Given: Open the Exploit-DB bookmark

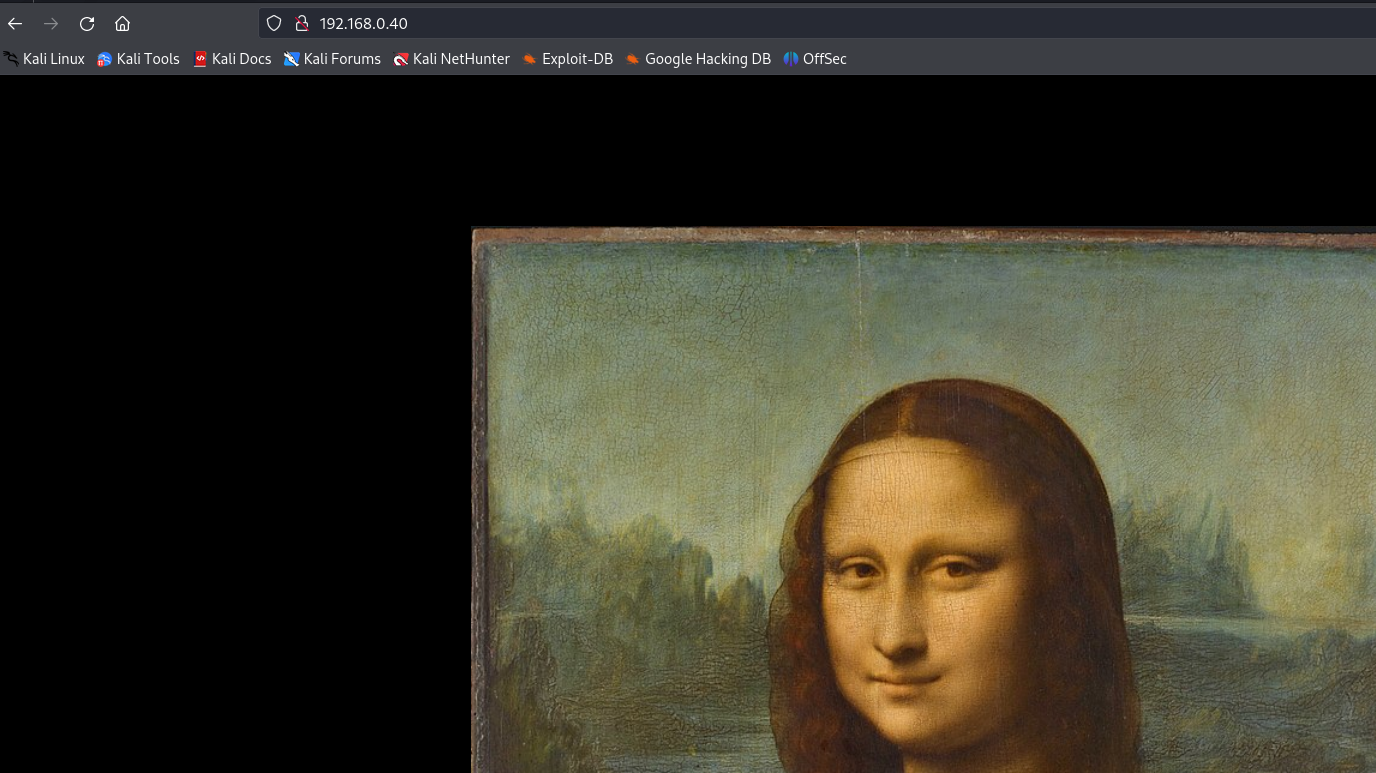Looking at the screenshot, I should [567, 59].
